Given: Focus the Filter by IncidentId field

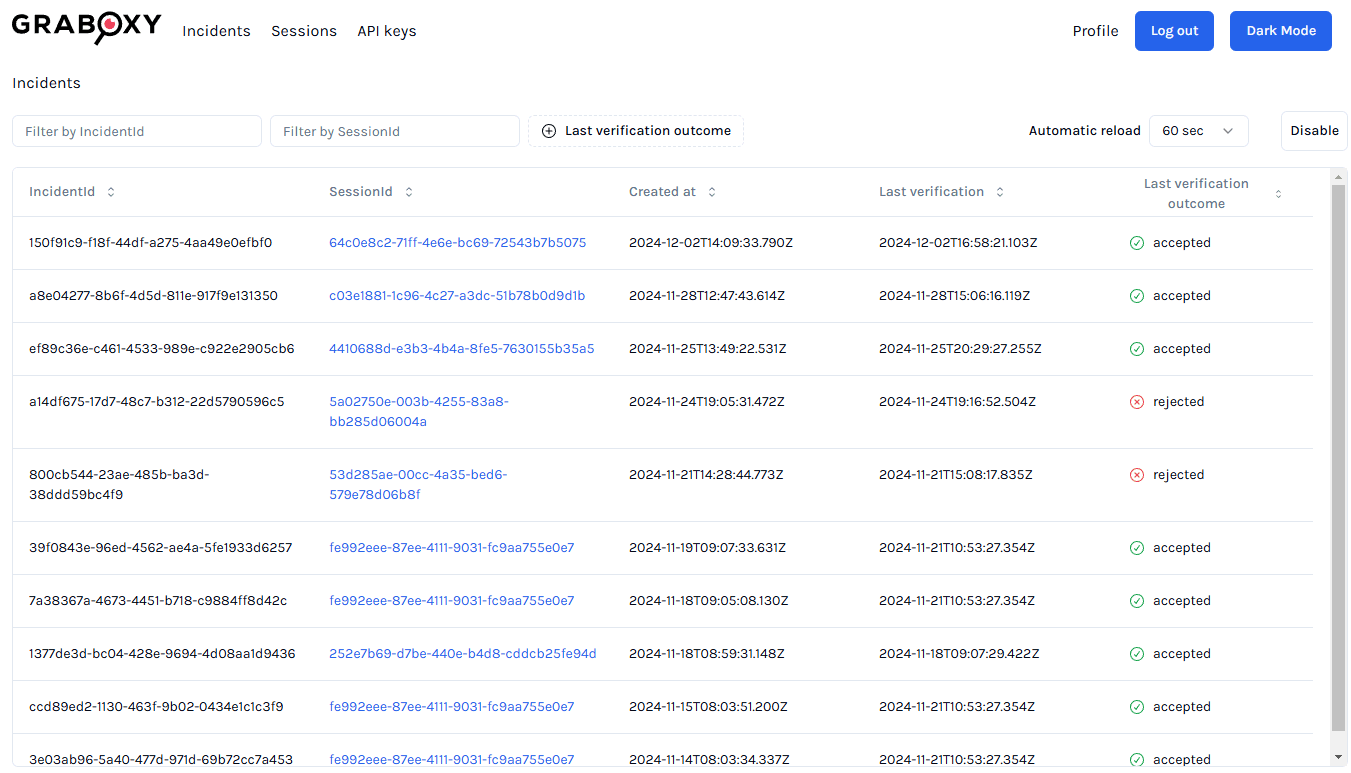Looking at the screenshot, I should pyautogui.click(x=137, y=131).
